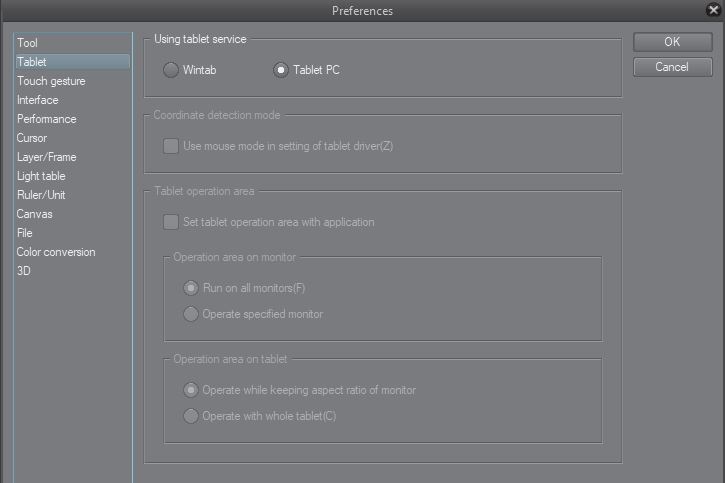725x483 pixels.
Task: Check Set tablet operation area with application
Action: [x=171, y=222]
